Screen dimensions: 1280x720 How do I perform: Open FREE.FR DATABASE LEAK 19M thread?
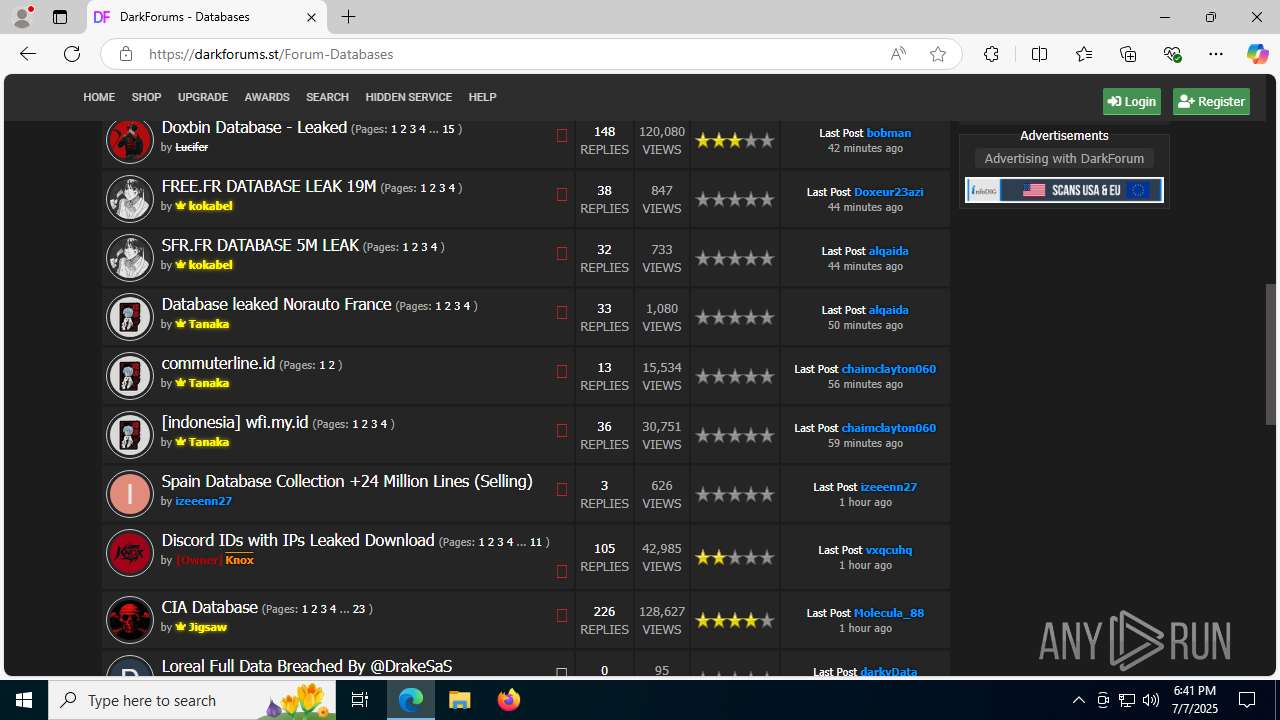coord(269,186)
